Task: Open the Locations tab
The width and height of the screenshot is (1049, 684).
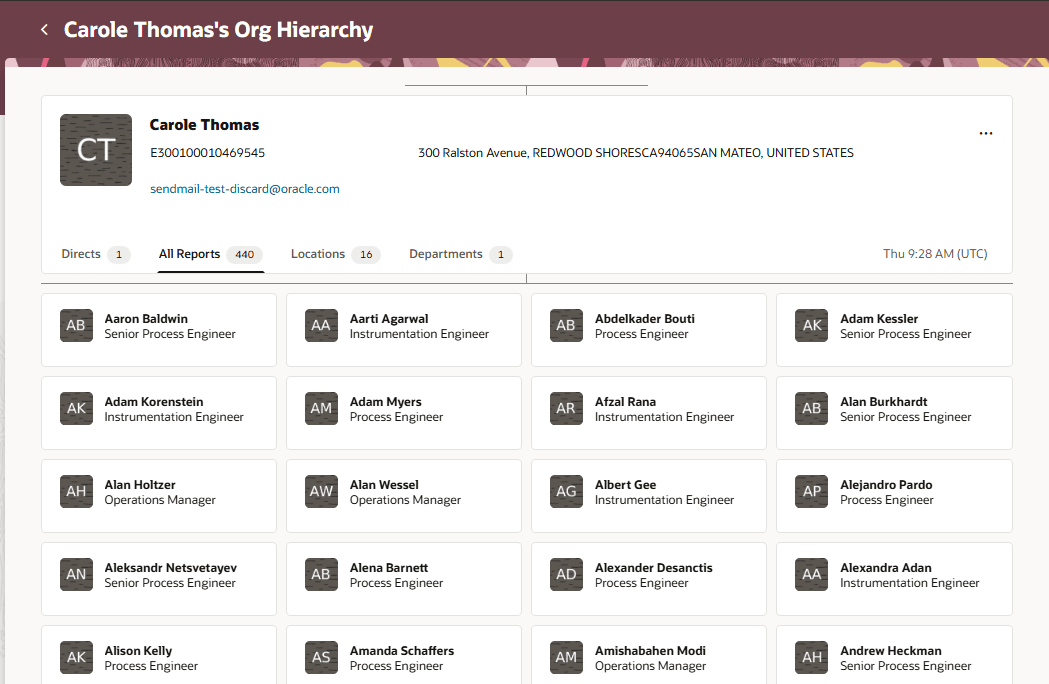Action: (317, 254)
